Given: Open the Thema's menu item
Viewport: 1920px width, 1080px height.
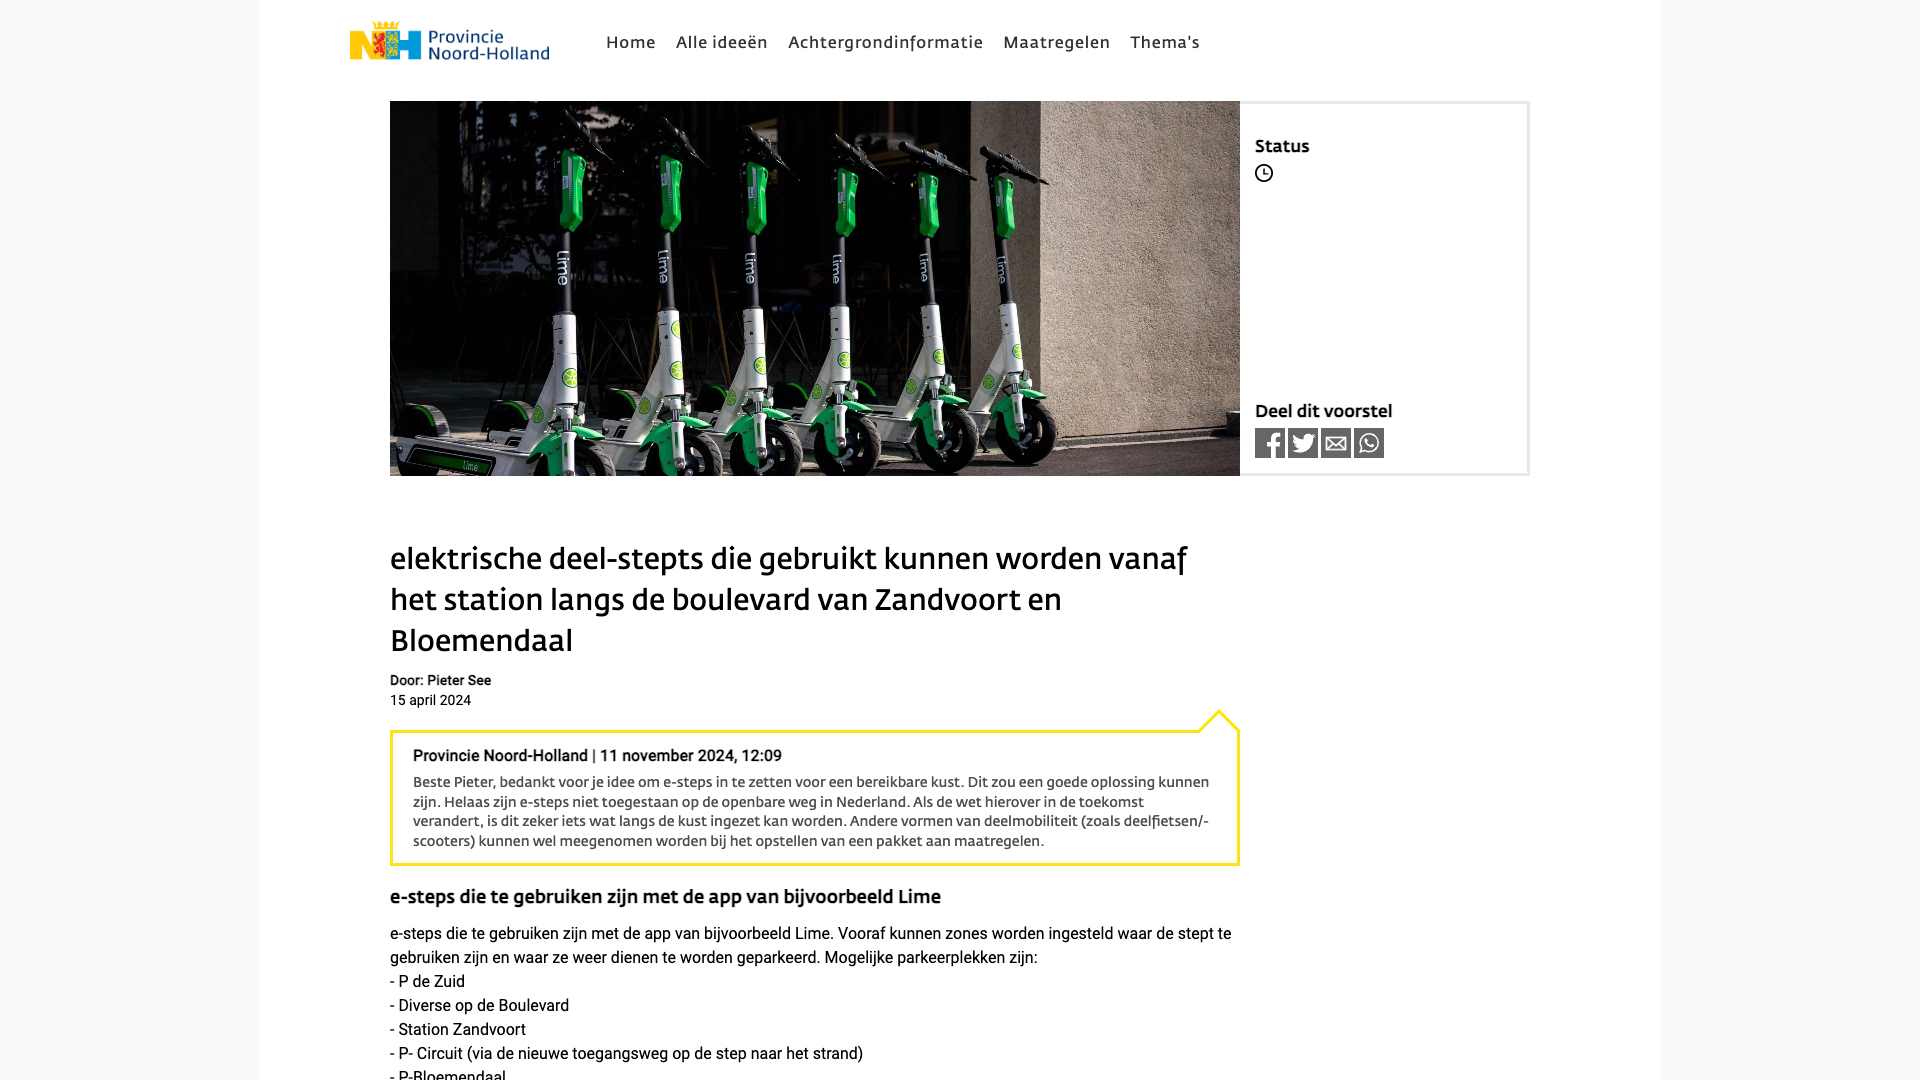Looking at the screenshot, I should (x=1164, y=42).
